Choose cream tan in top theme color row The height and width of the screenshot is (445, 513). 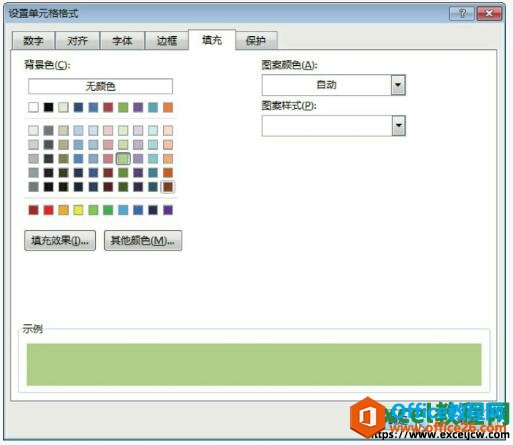pyautogui.click(x=63, y=107)
